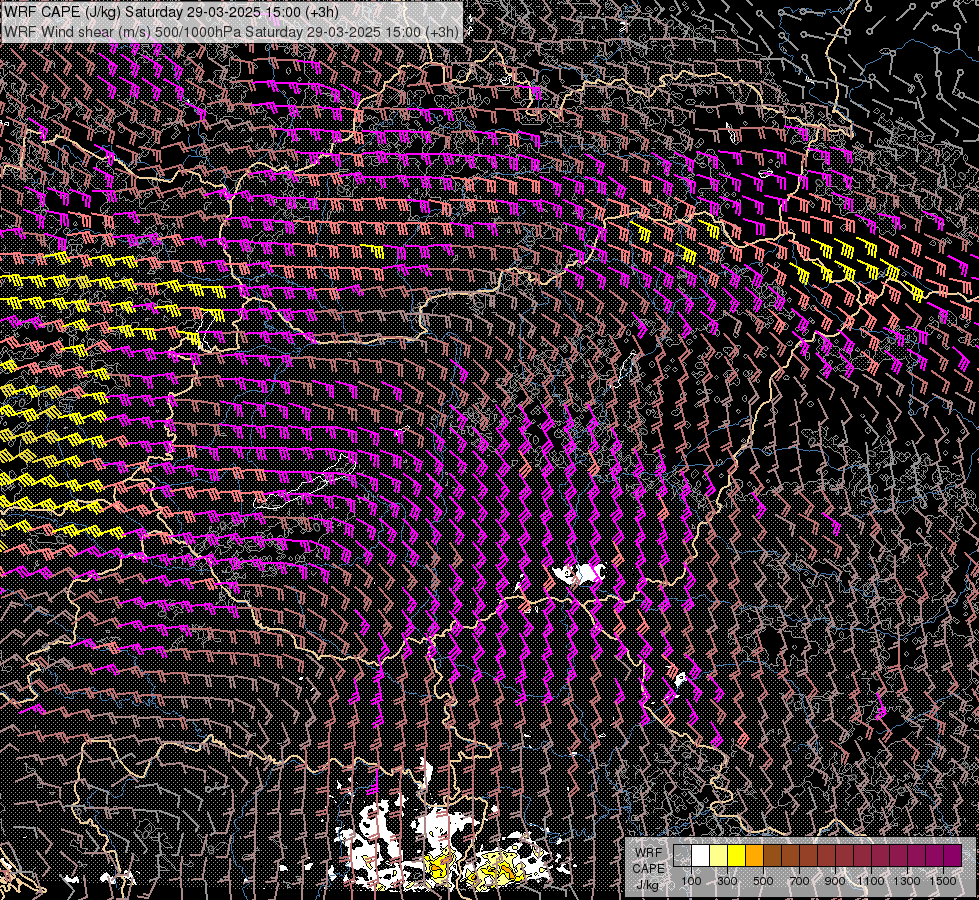The height and width of the screenshot is (900, 979).
Task: Click the legend label 1100
Action: [x=870, y=881]
